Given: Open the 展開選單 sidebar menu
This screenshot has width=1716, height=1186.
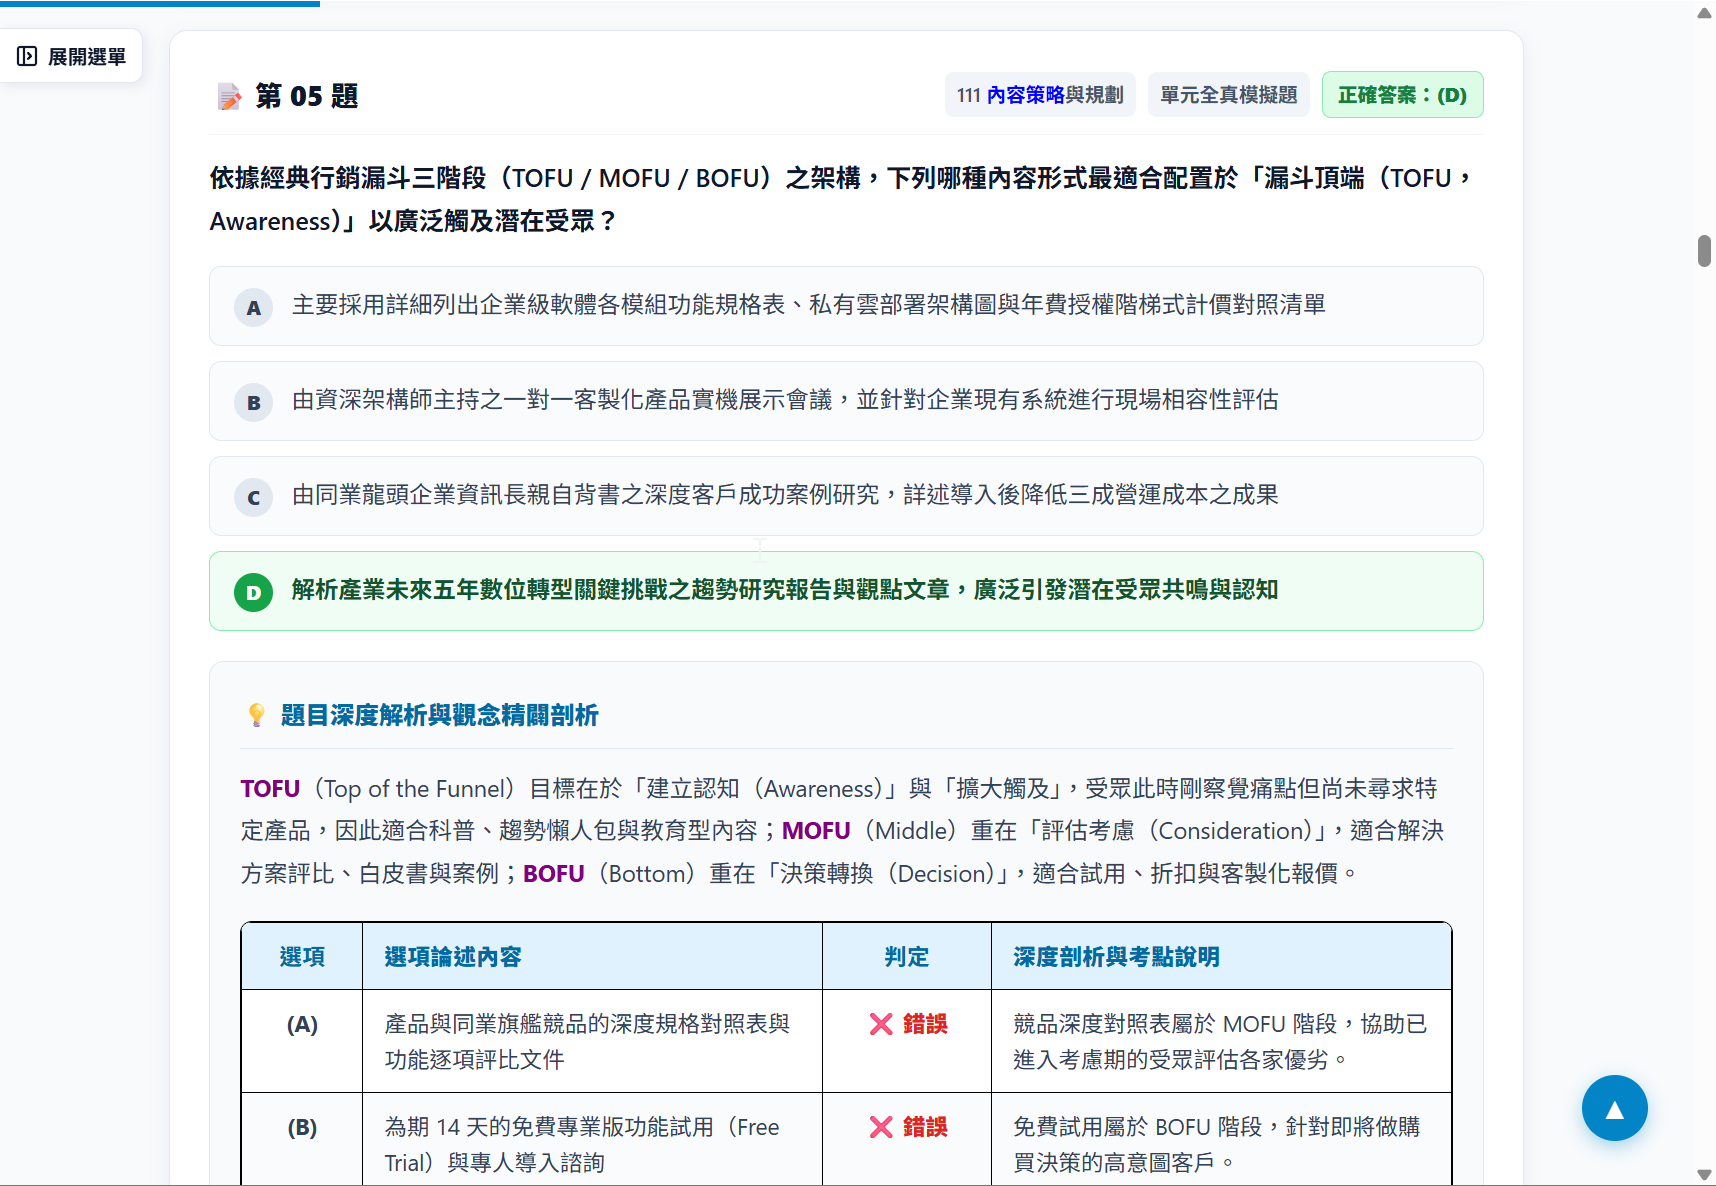Looking at the screenshot, I should tap(71, 56).
